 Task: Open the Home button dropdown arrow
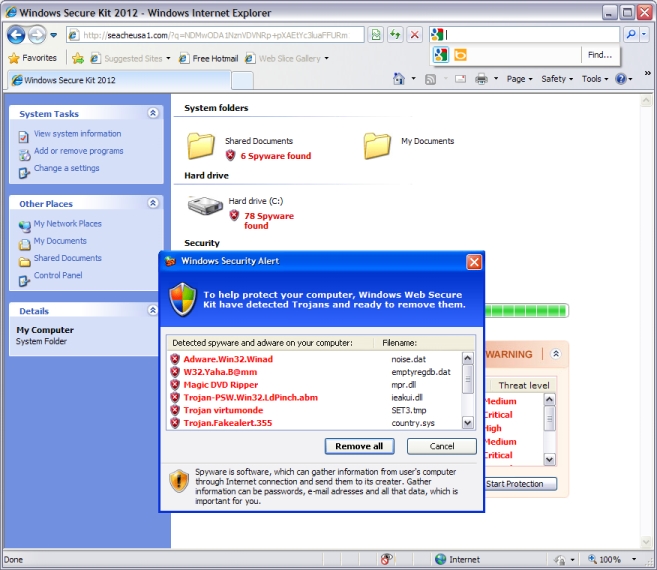tap(414, 79)
